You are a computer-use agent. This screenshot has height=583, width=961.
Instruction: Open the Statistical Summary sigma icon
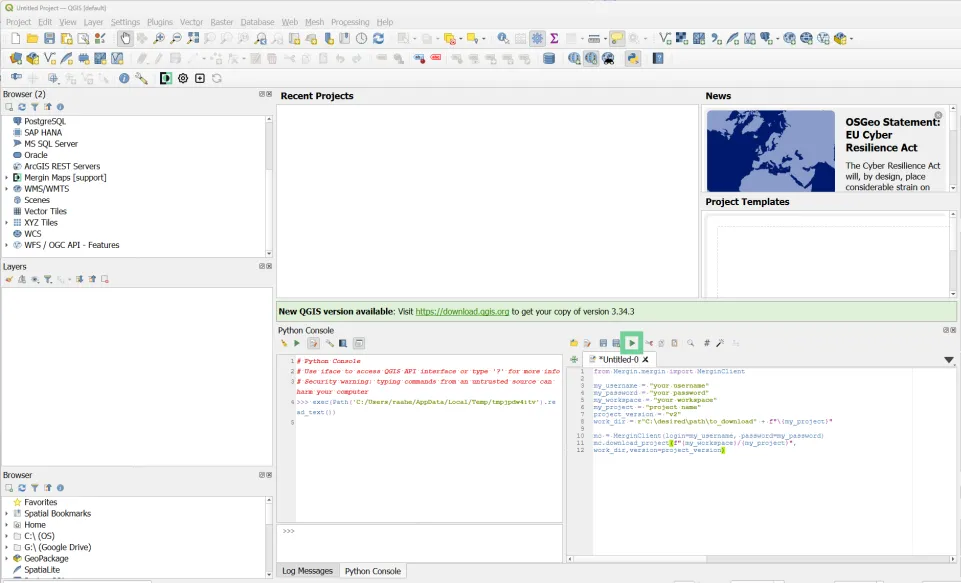click(x=554, y=39)
